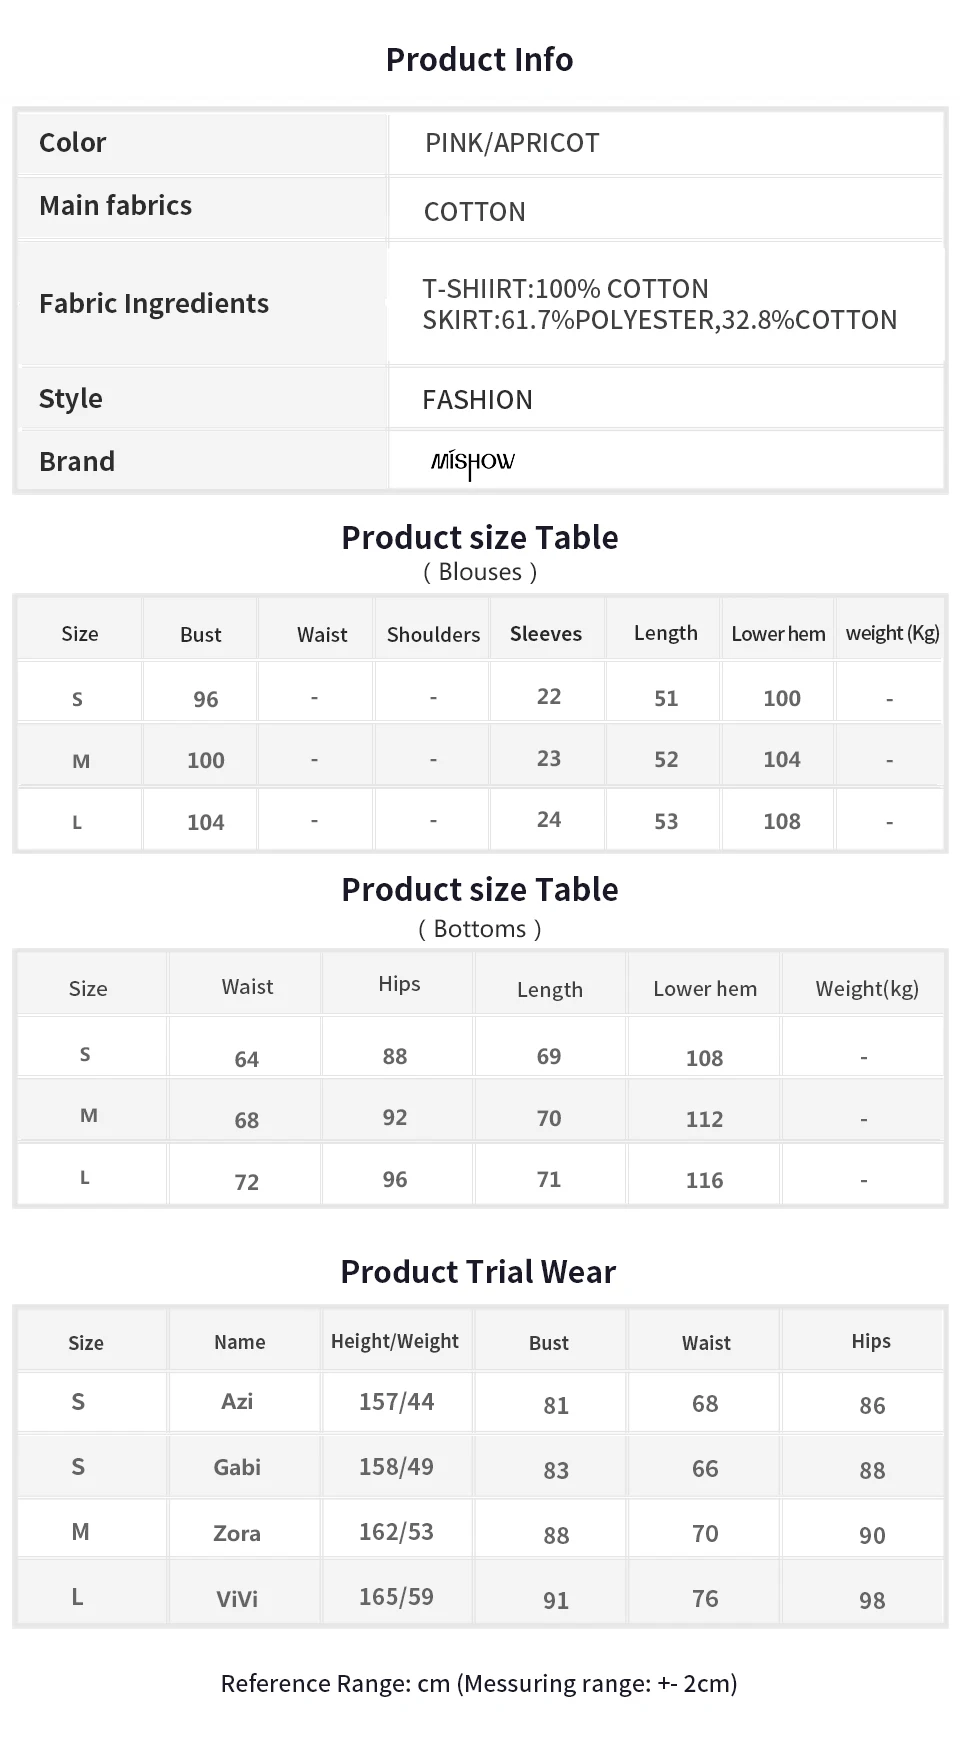The image size is (960, 1737).
Task: Click lower hem value 116 in Bottoms table
Action: pos(704,1180)
